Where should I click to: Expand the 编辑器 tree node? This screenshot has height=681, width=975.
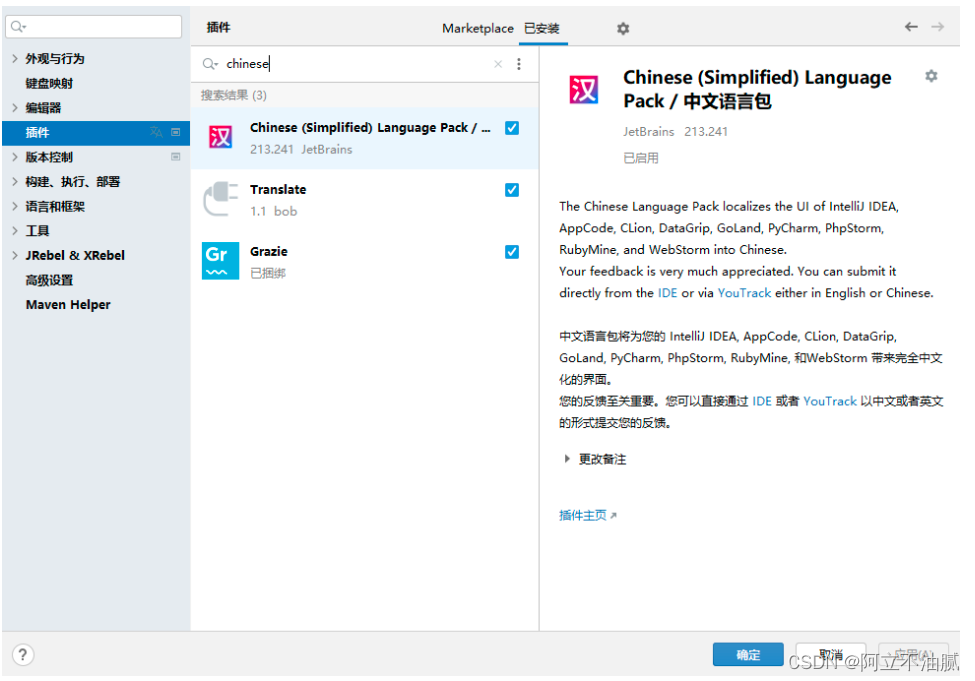tap(15, 108)
